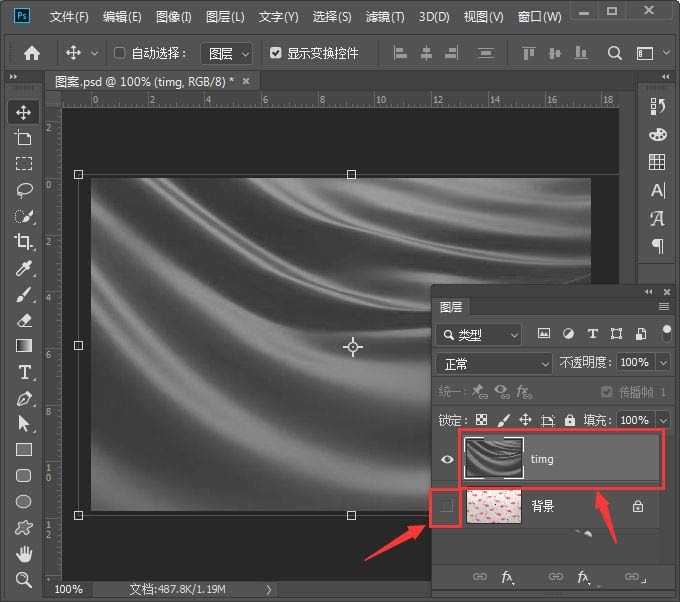Select the Path Selection tool
This screenshot has height=602, width=680.
(23, 424)
